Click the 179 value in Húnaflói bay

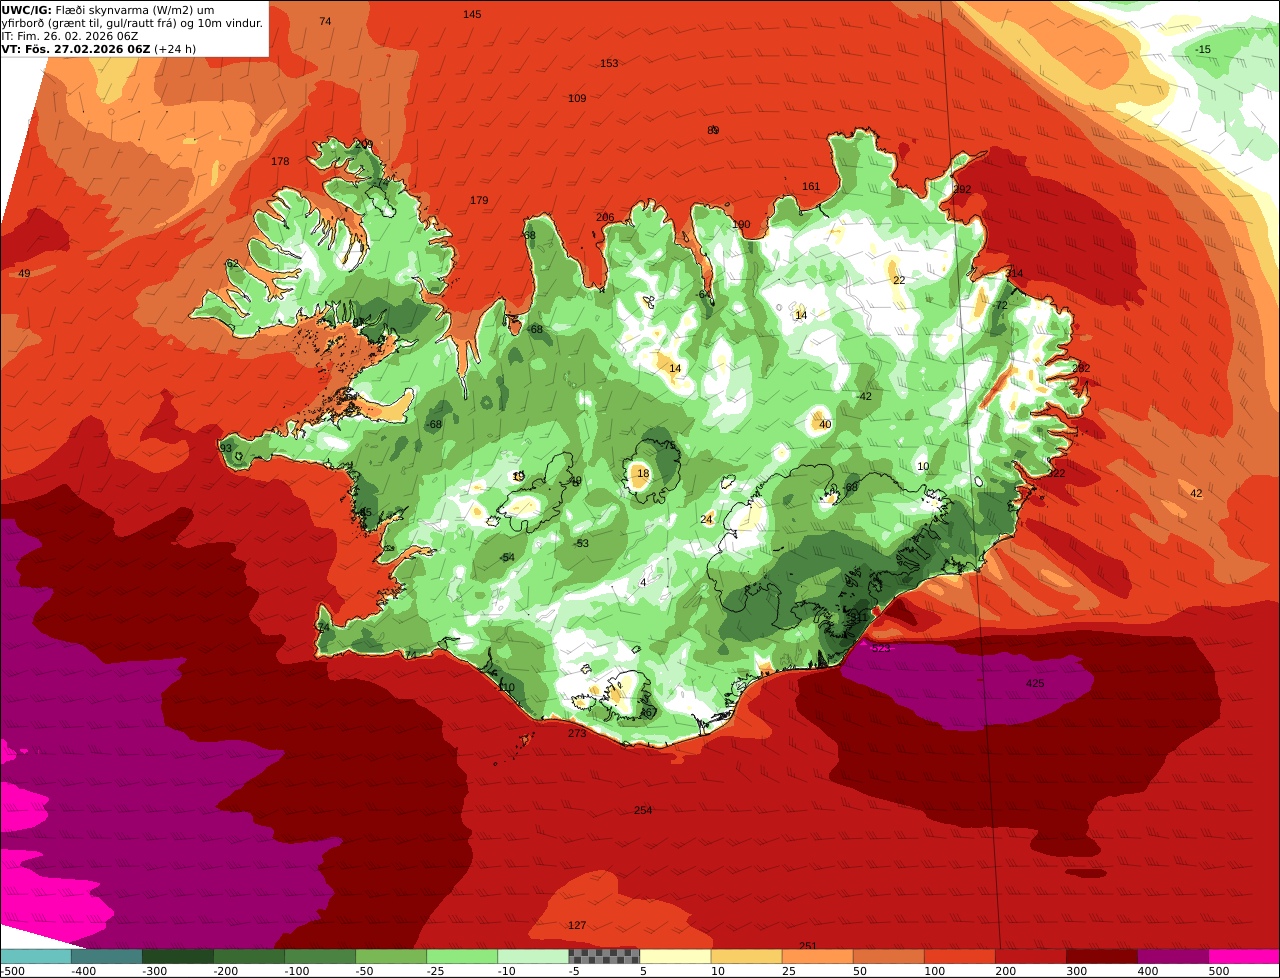coord(479,201)
